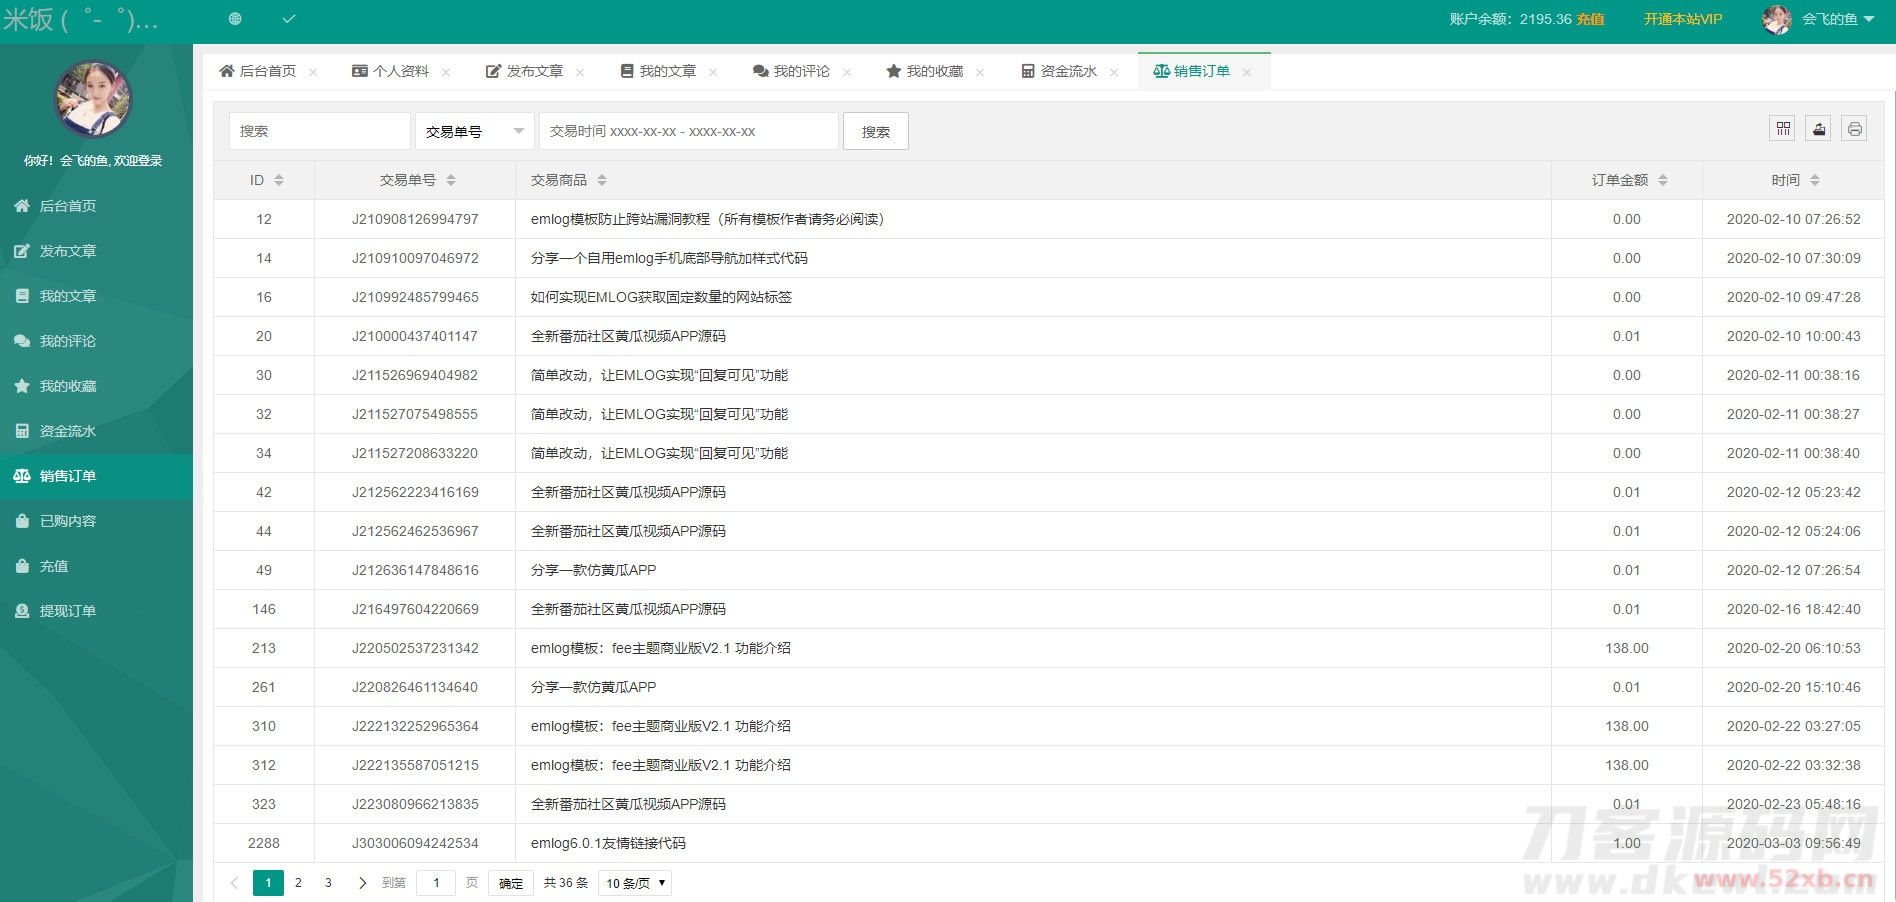Click the 充值 link next to balance
Image resolution: width=1896 pixels, height=902 pixels.
click(1590, 19)
